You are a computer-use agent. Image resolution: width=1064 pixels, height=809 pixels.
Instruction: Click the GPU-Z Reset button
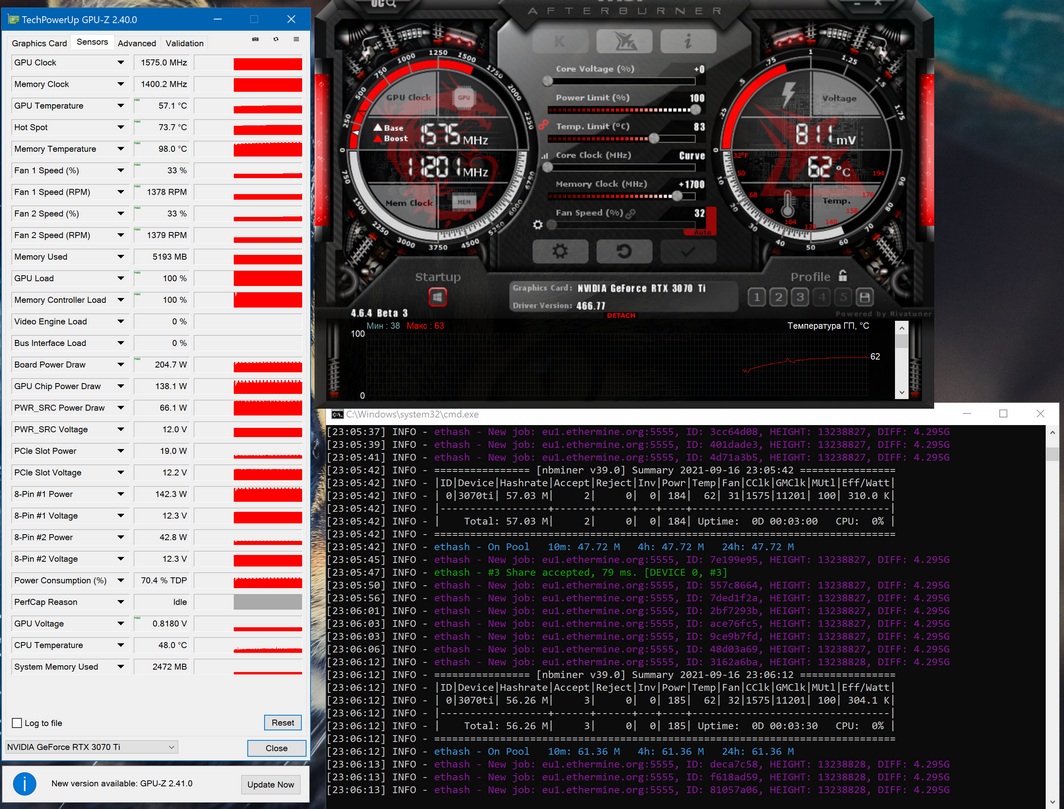click(283, 723)
